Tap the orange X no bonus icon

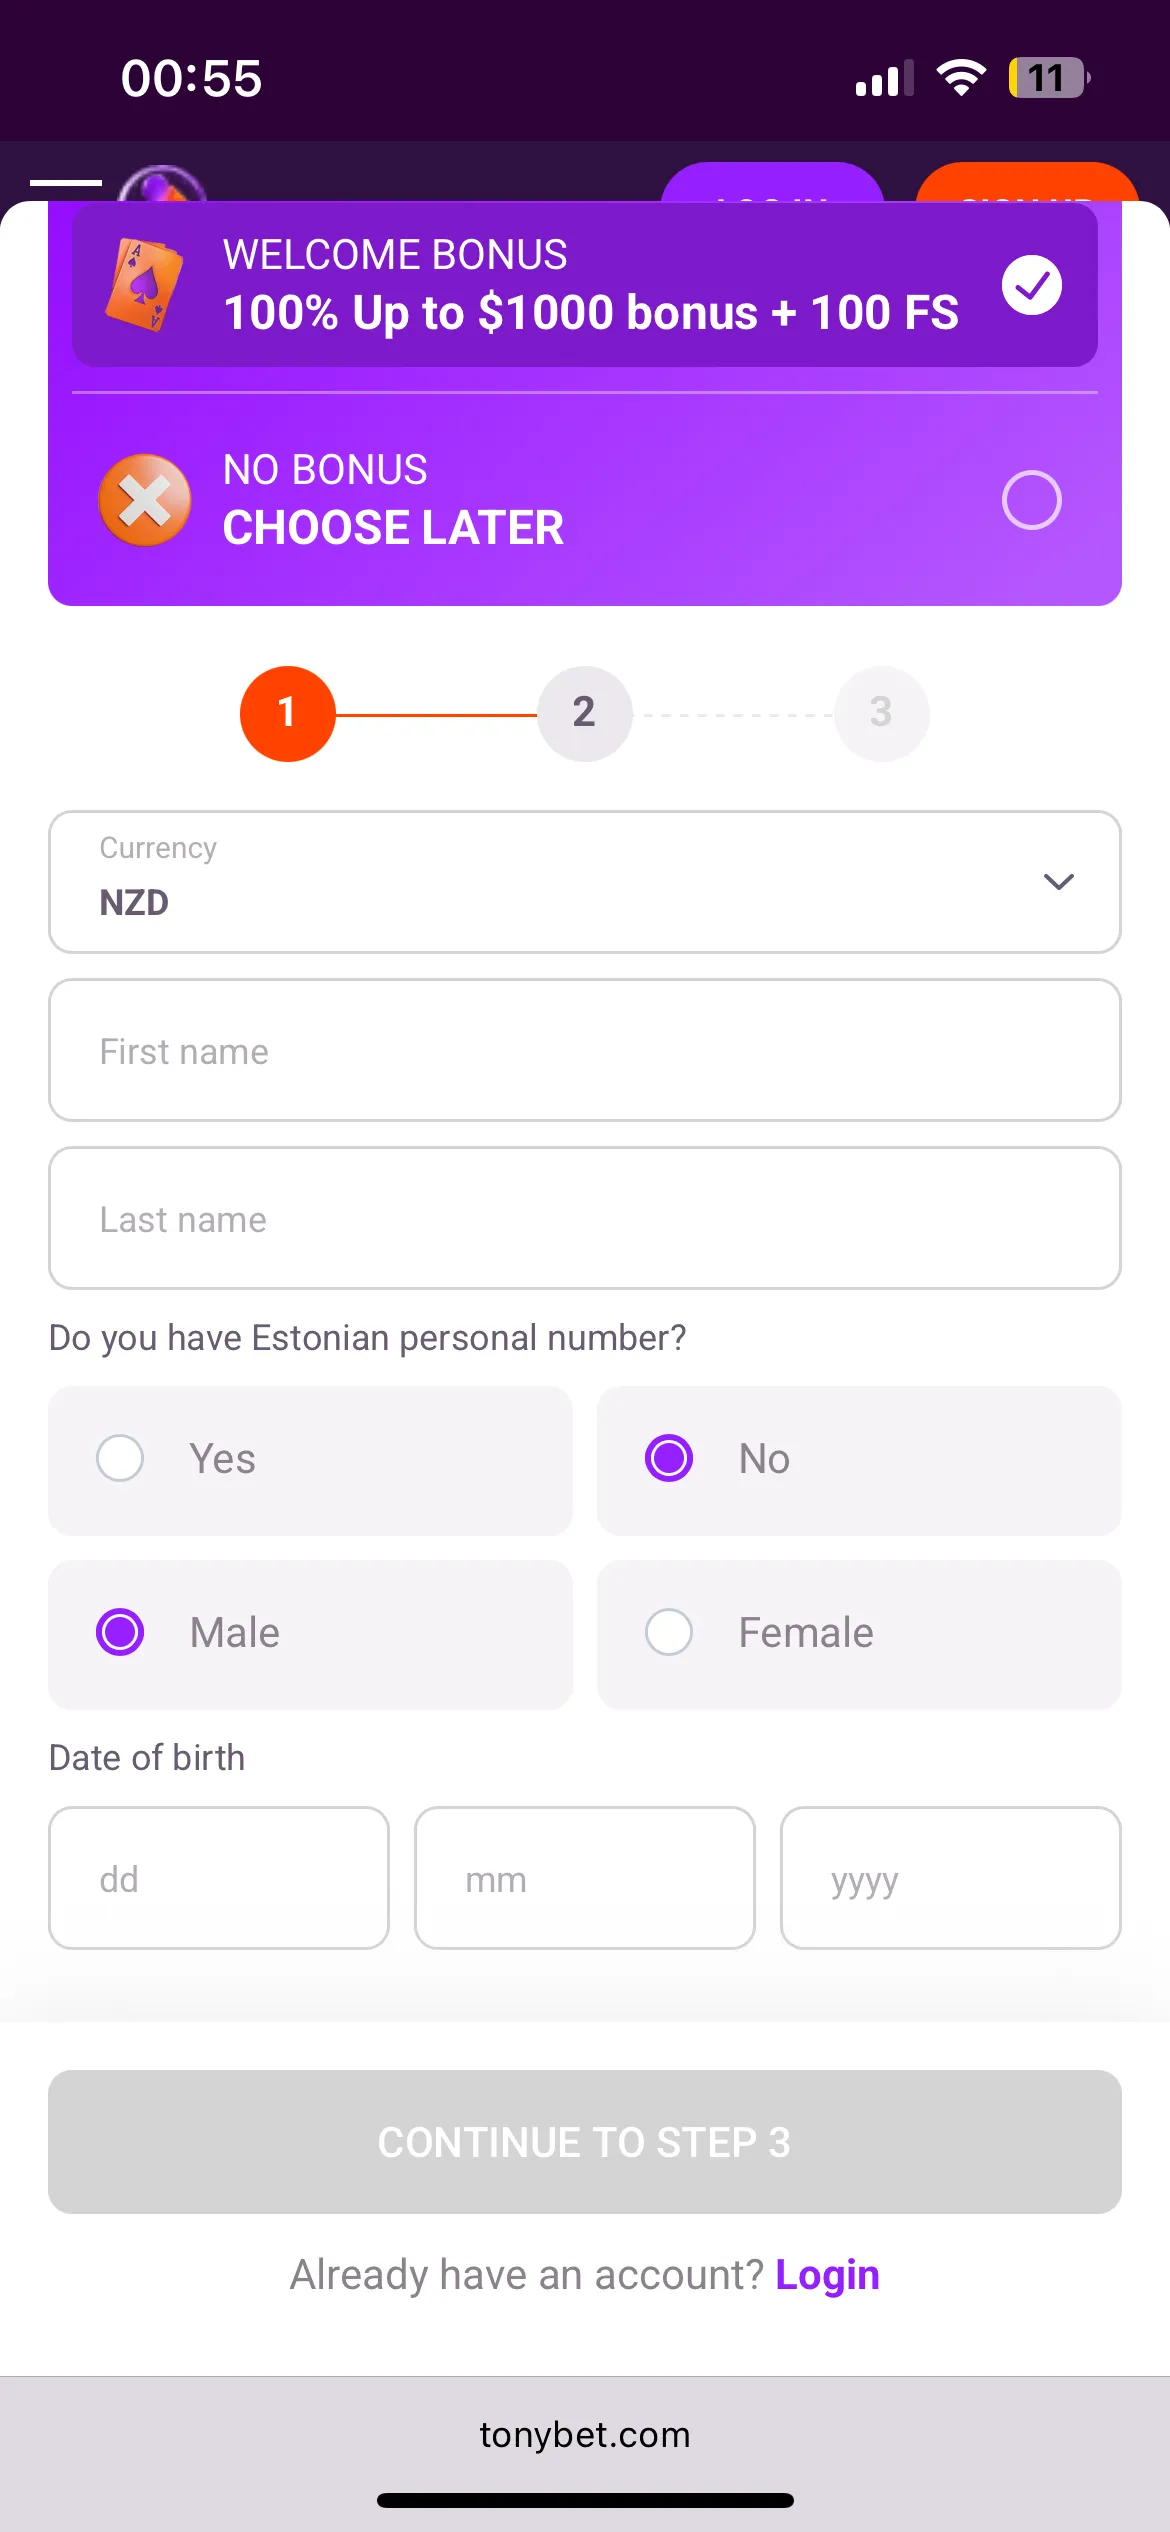(145, 500)
